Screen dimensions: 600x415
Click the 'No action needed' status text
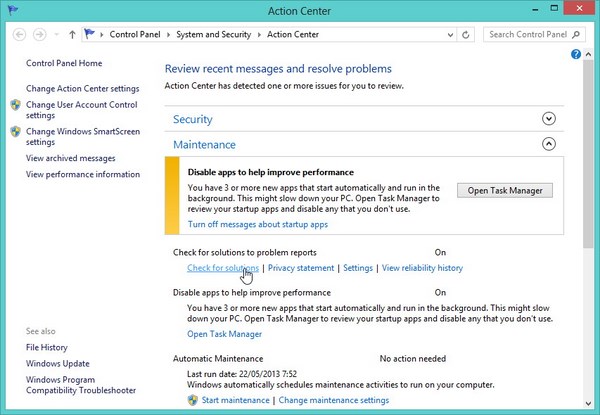click(412, 358)
